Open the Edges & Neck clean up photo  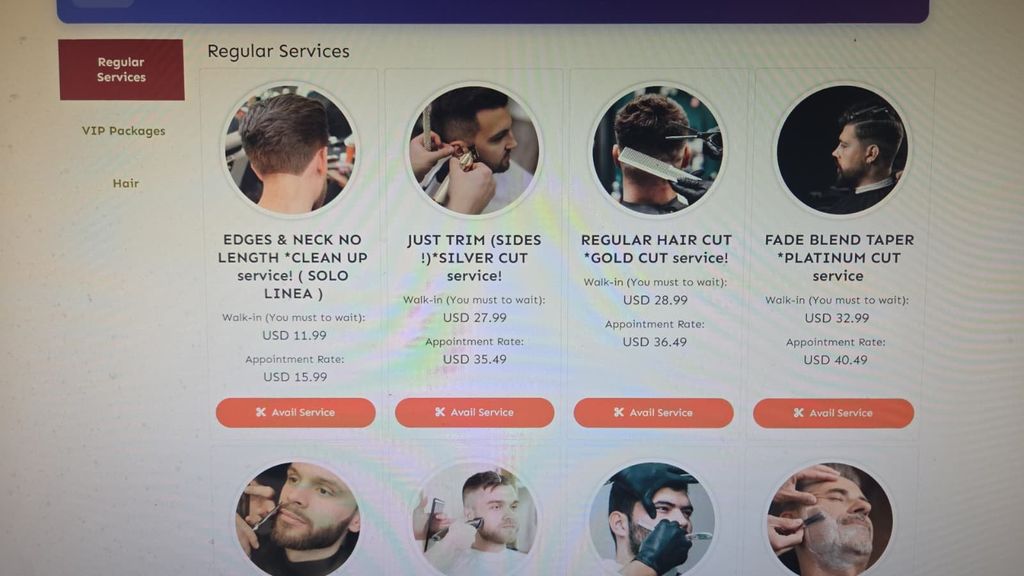pos(290,149)
